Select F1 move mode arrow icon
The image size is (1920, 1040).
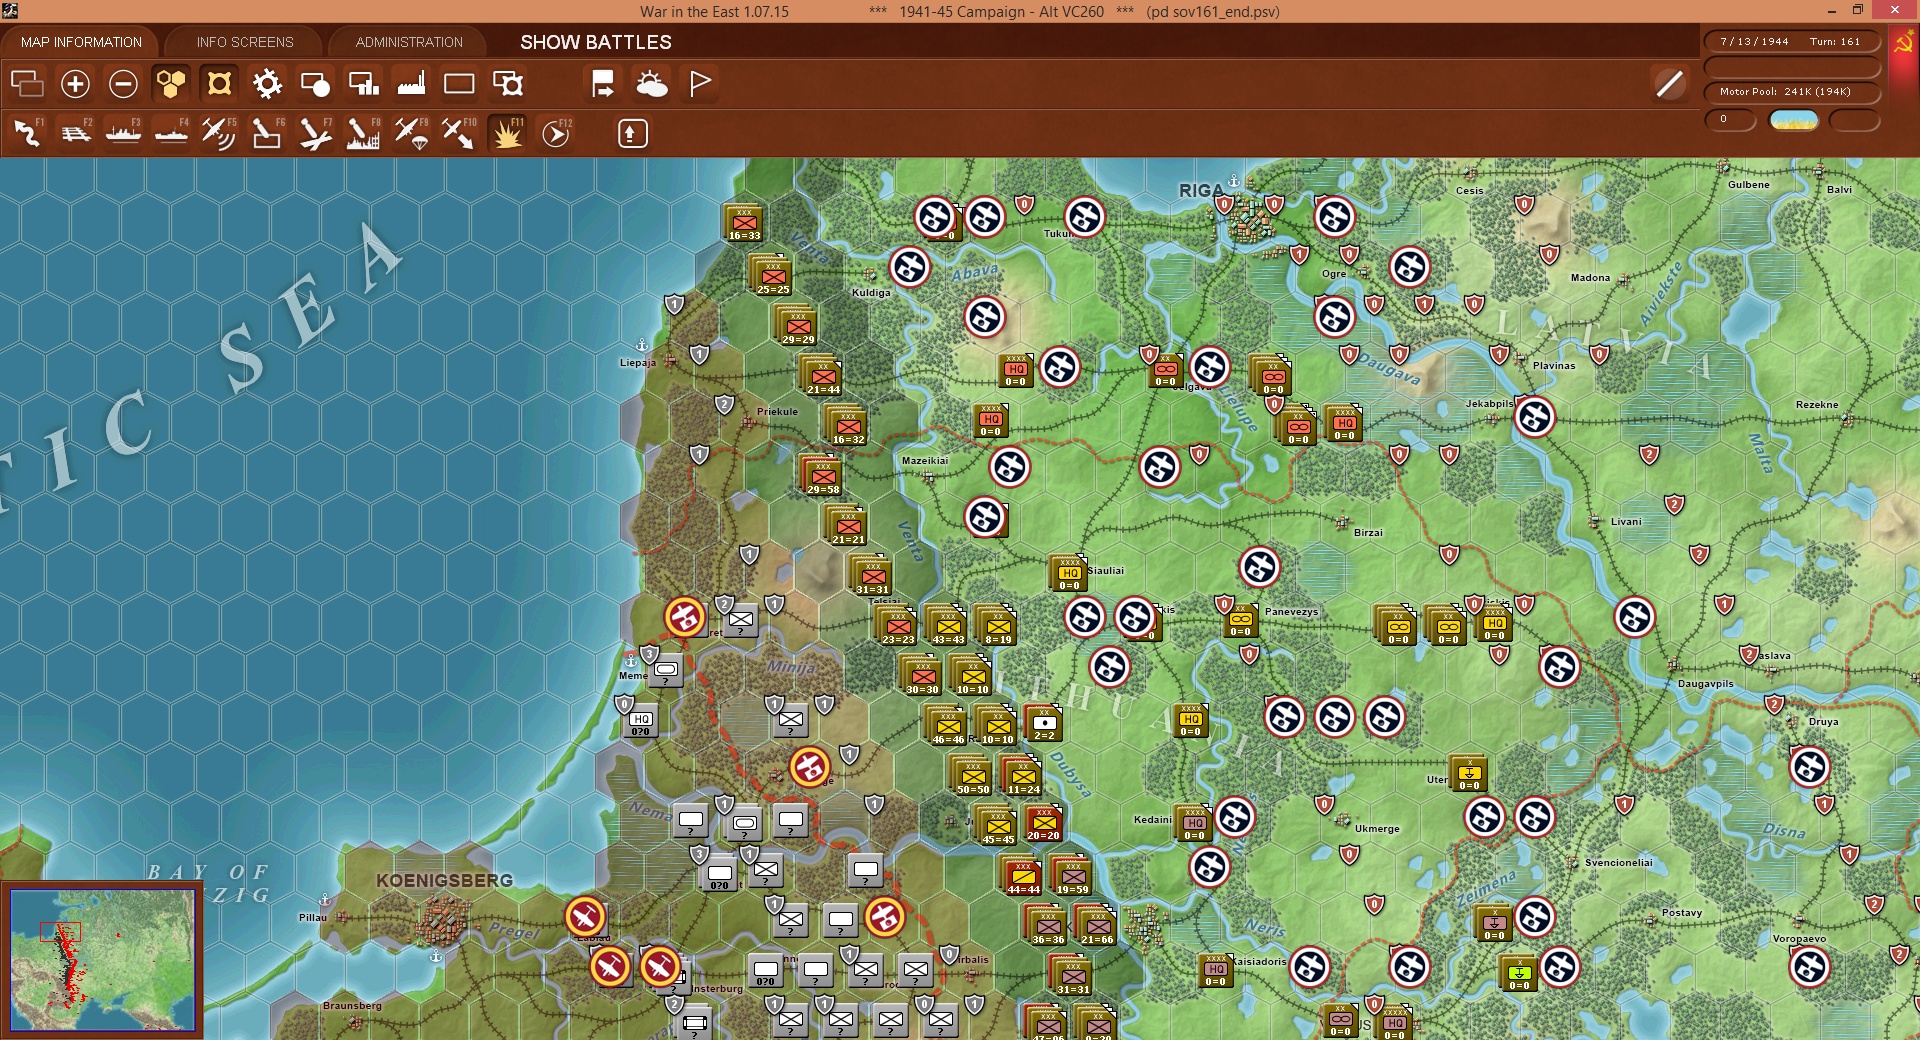point(27,133)
